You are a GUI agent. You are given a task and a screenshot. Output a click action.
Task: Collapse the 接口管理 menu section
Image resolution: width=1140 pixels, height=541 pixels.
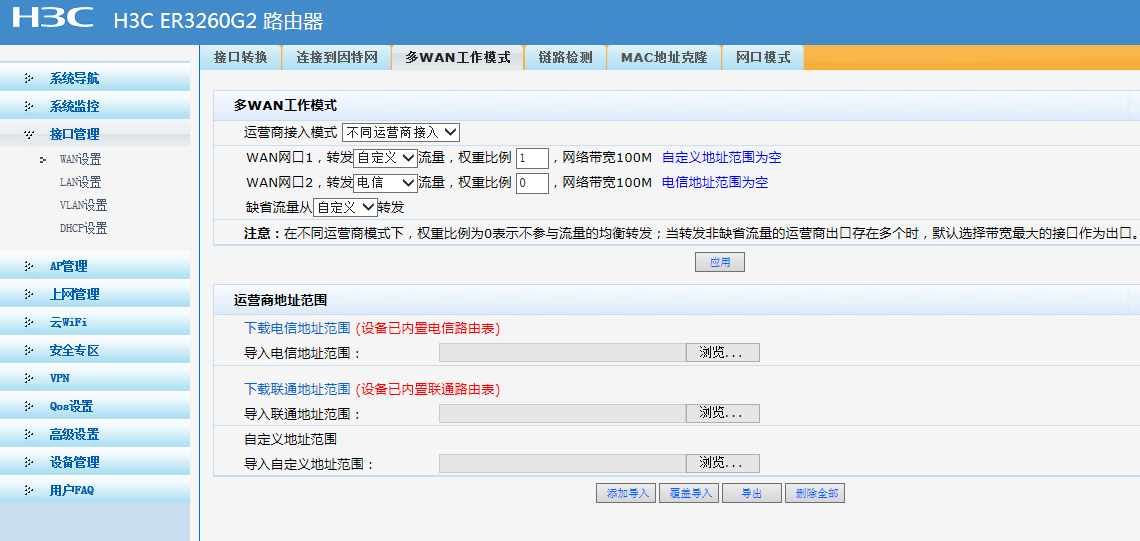tap(95, 135)
